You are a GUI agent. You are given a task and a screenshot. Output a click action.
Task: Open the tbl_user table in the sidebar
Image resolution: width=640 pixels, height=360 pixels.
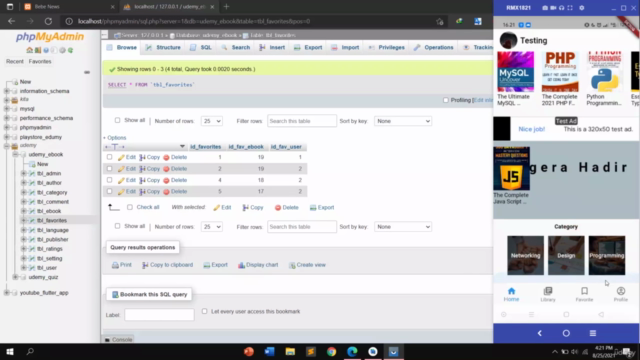click(47, 268)
